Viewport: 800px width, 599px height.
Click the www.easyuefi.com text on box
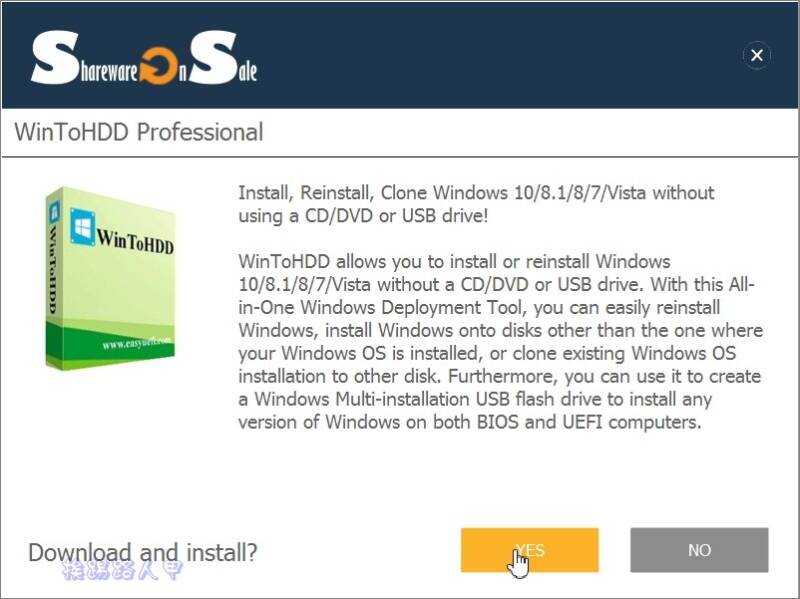pos(137,342)
